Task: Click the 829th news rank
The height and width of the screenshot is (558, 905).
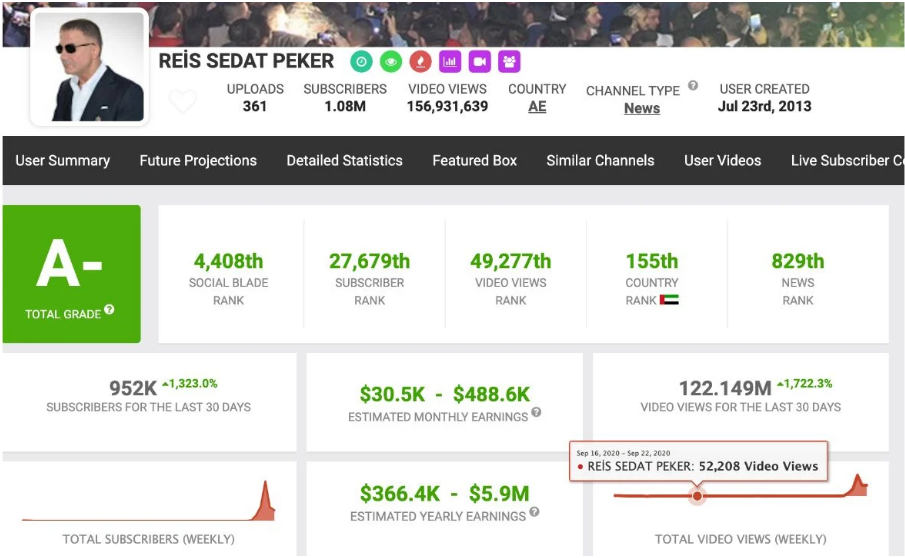Action: [x=798, y=261]
